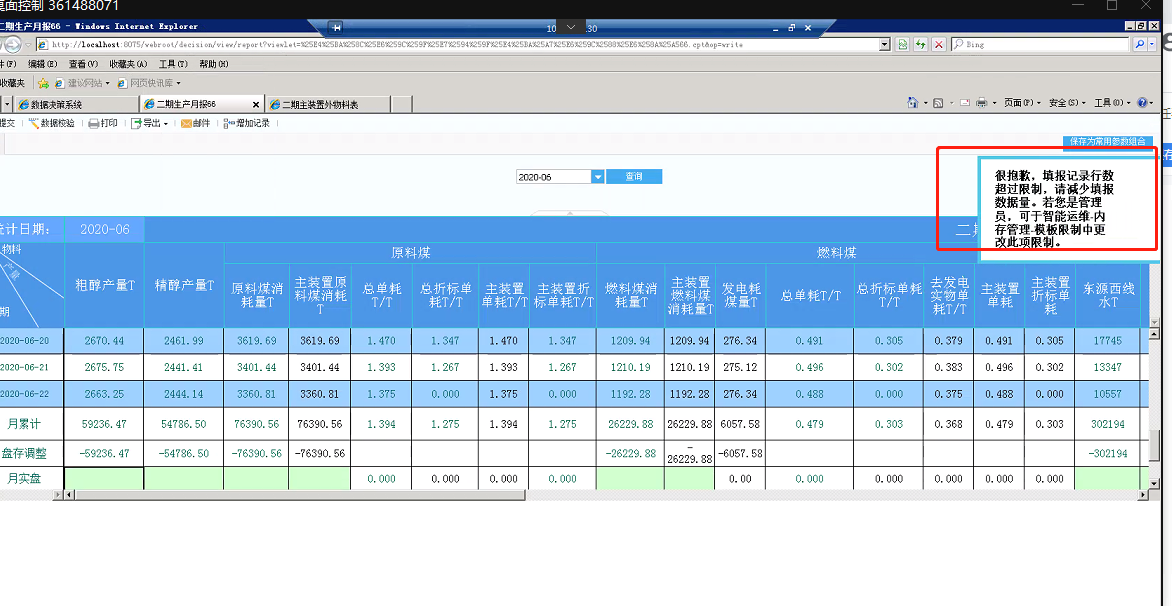Open the 帮助(H) menu
This screenshot has height=606, width=1172.
point(214,64)
